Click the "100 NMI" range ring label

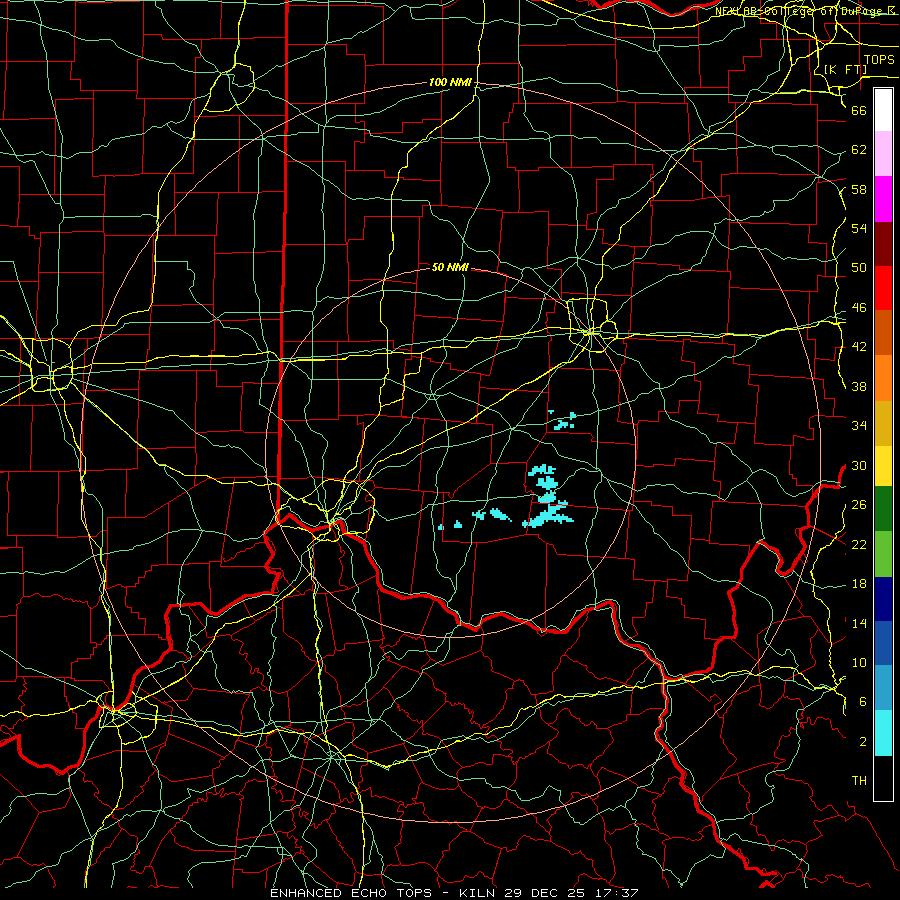(450, 83)
